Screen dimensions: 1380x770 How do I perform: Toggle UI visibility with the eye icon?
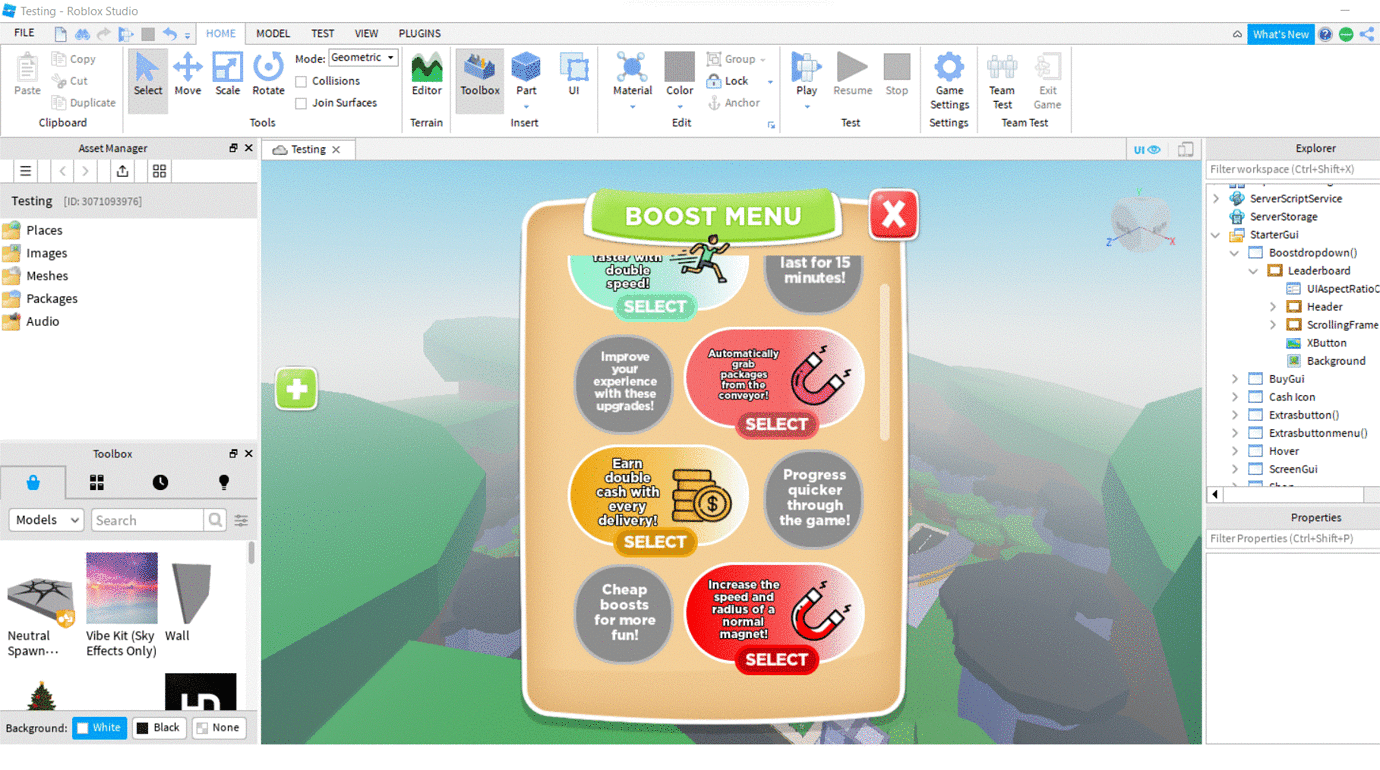[1156, 148]
